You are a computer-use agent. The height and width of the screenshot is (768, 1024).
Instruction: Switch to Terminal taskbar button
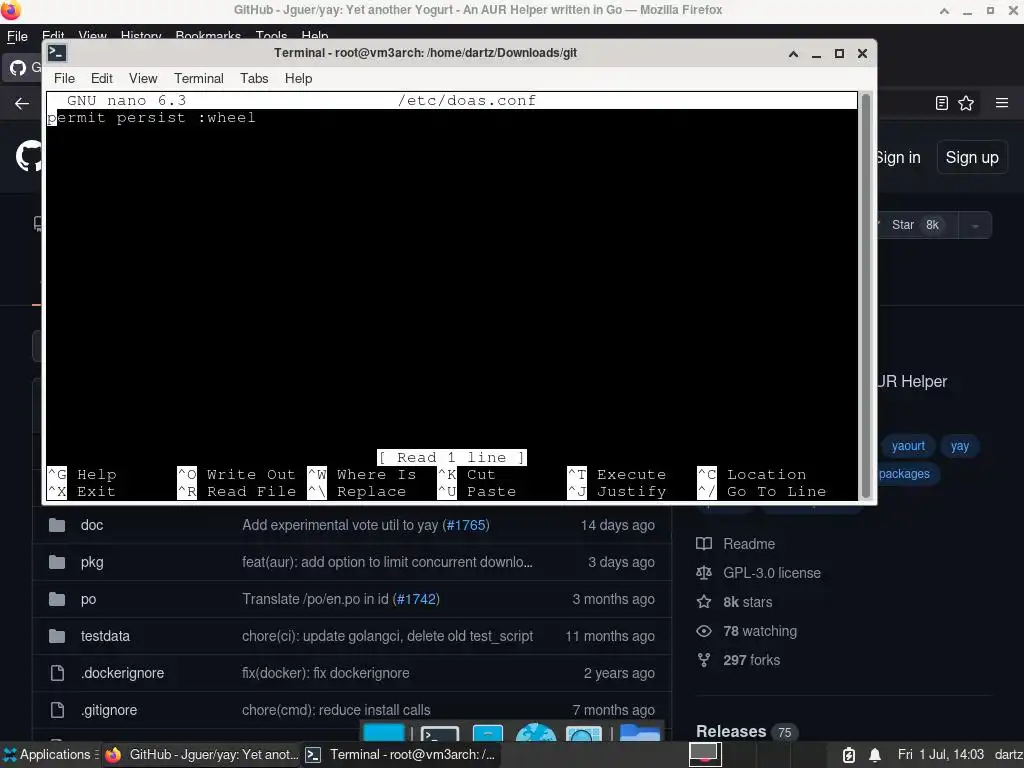coord(401,754)
